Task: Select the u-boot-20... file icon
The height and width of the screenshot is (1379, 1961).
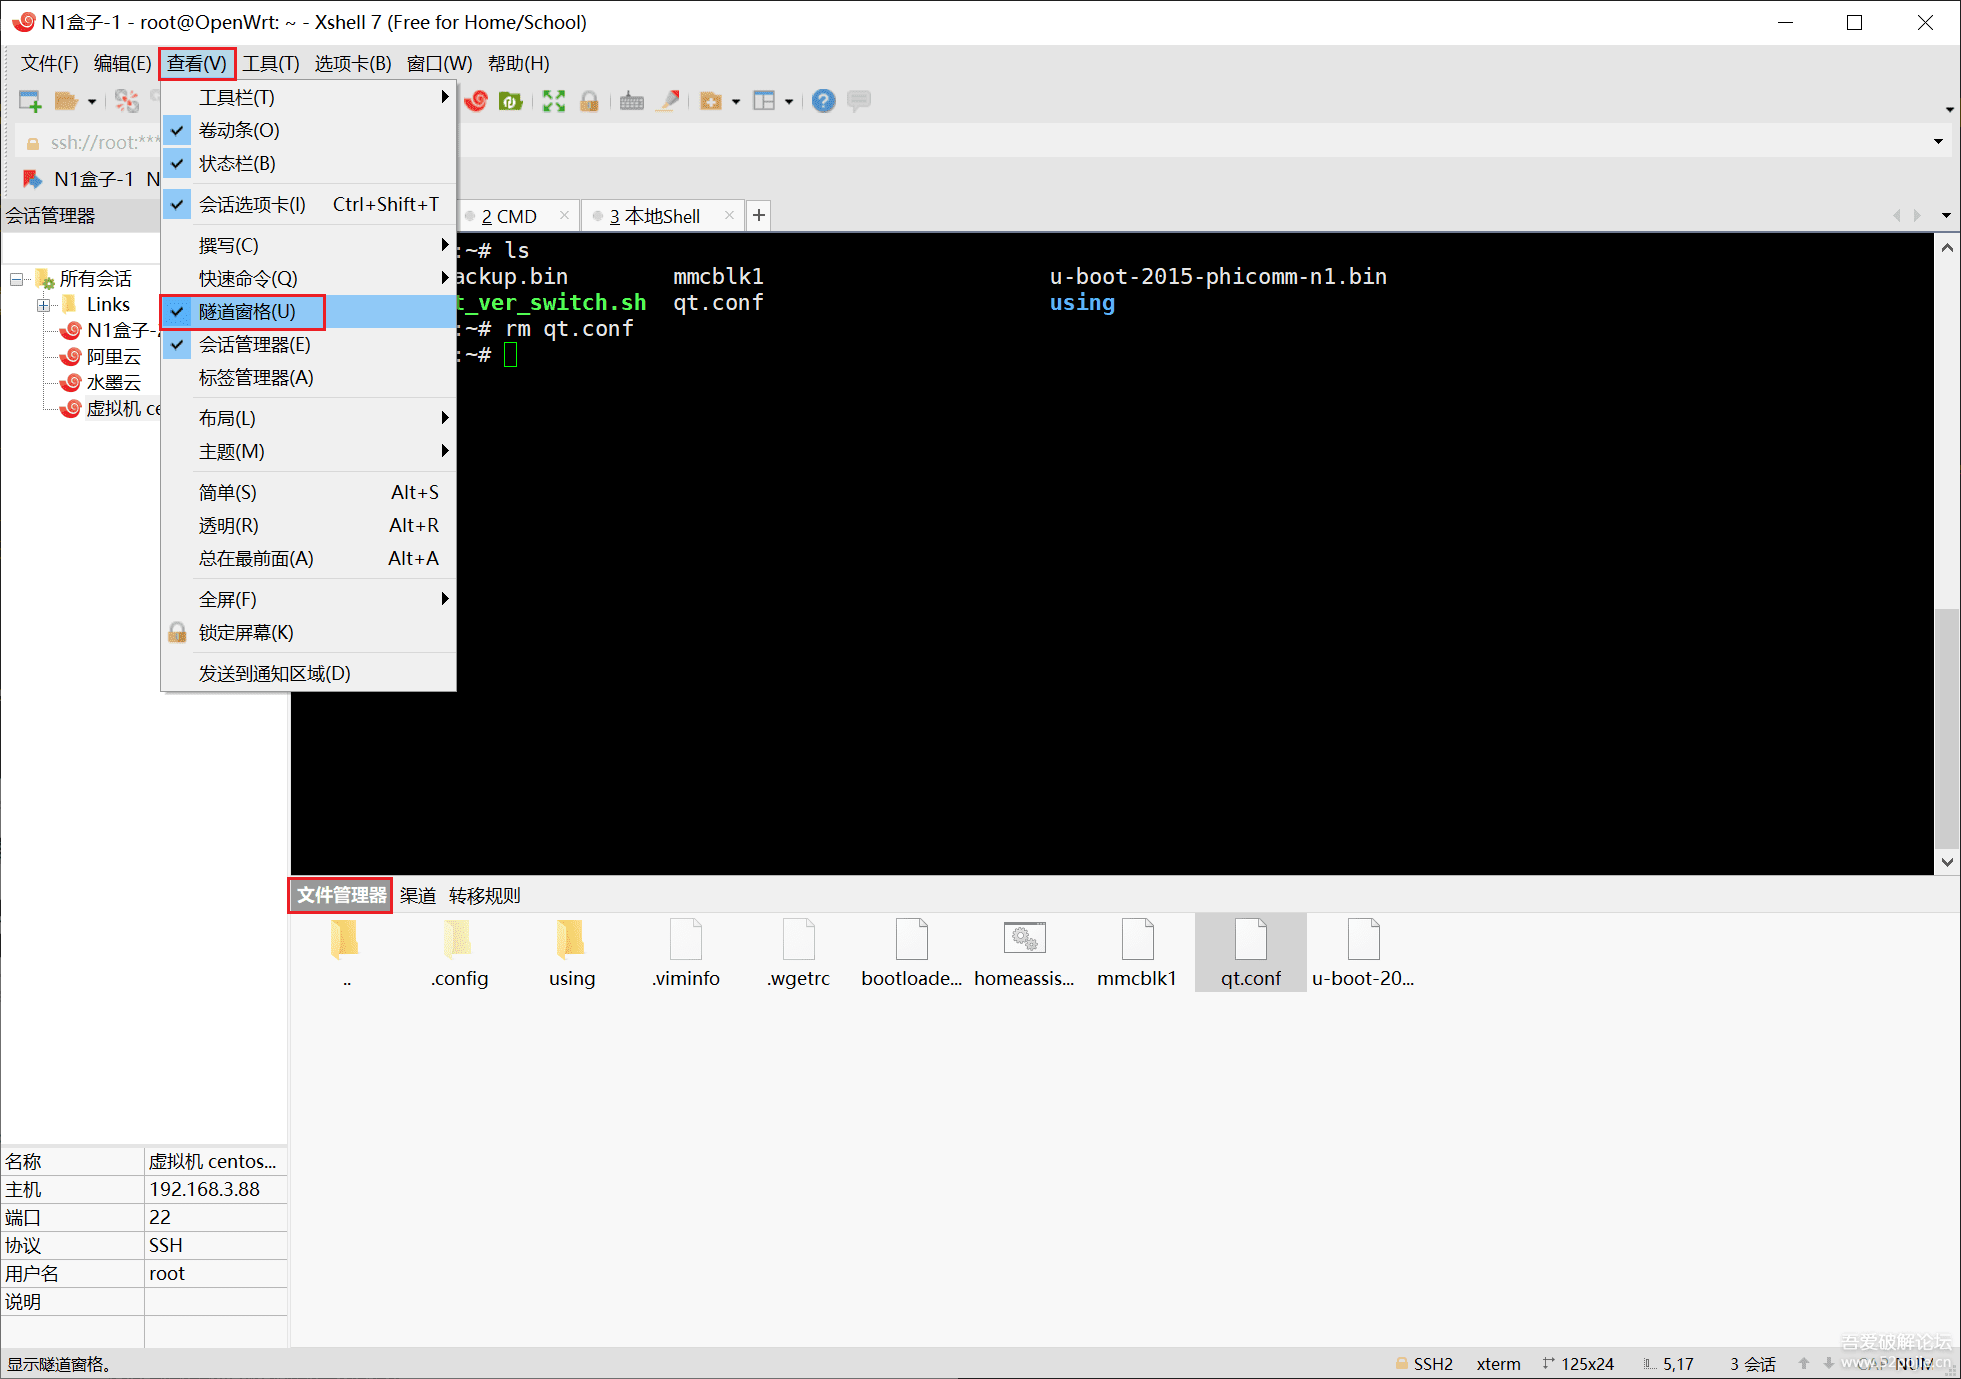Action: coord(1364,953)
